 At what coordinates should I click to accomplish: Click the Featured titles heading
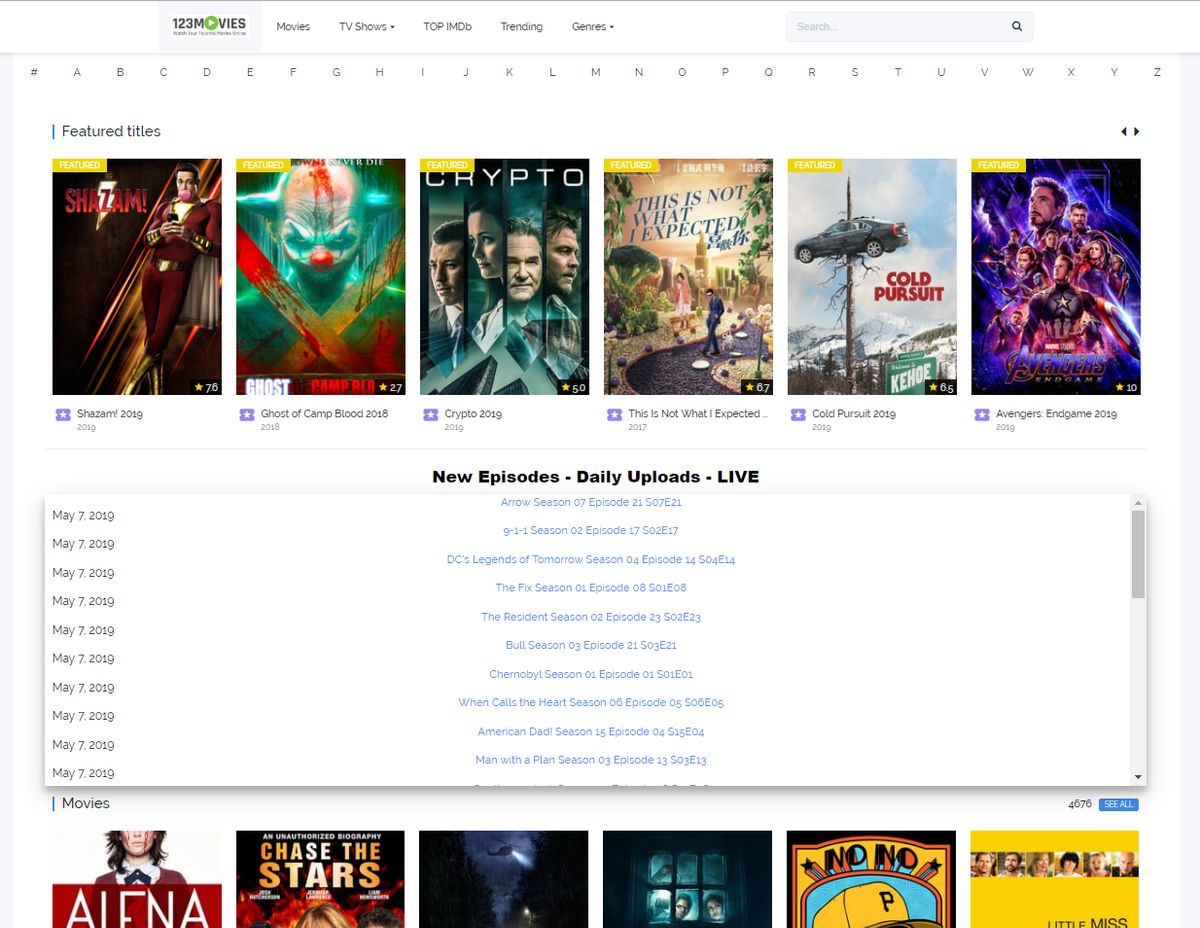click(x=111, y=131)
